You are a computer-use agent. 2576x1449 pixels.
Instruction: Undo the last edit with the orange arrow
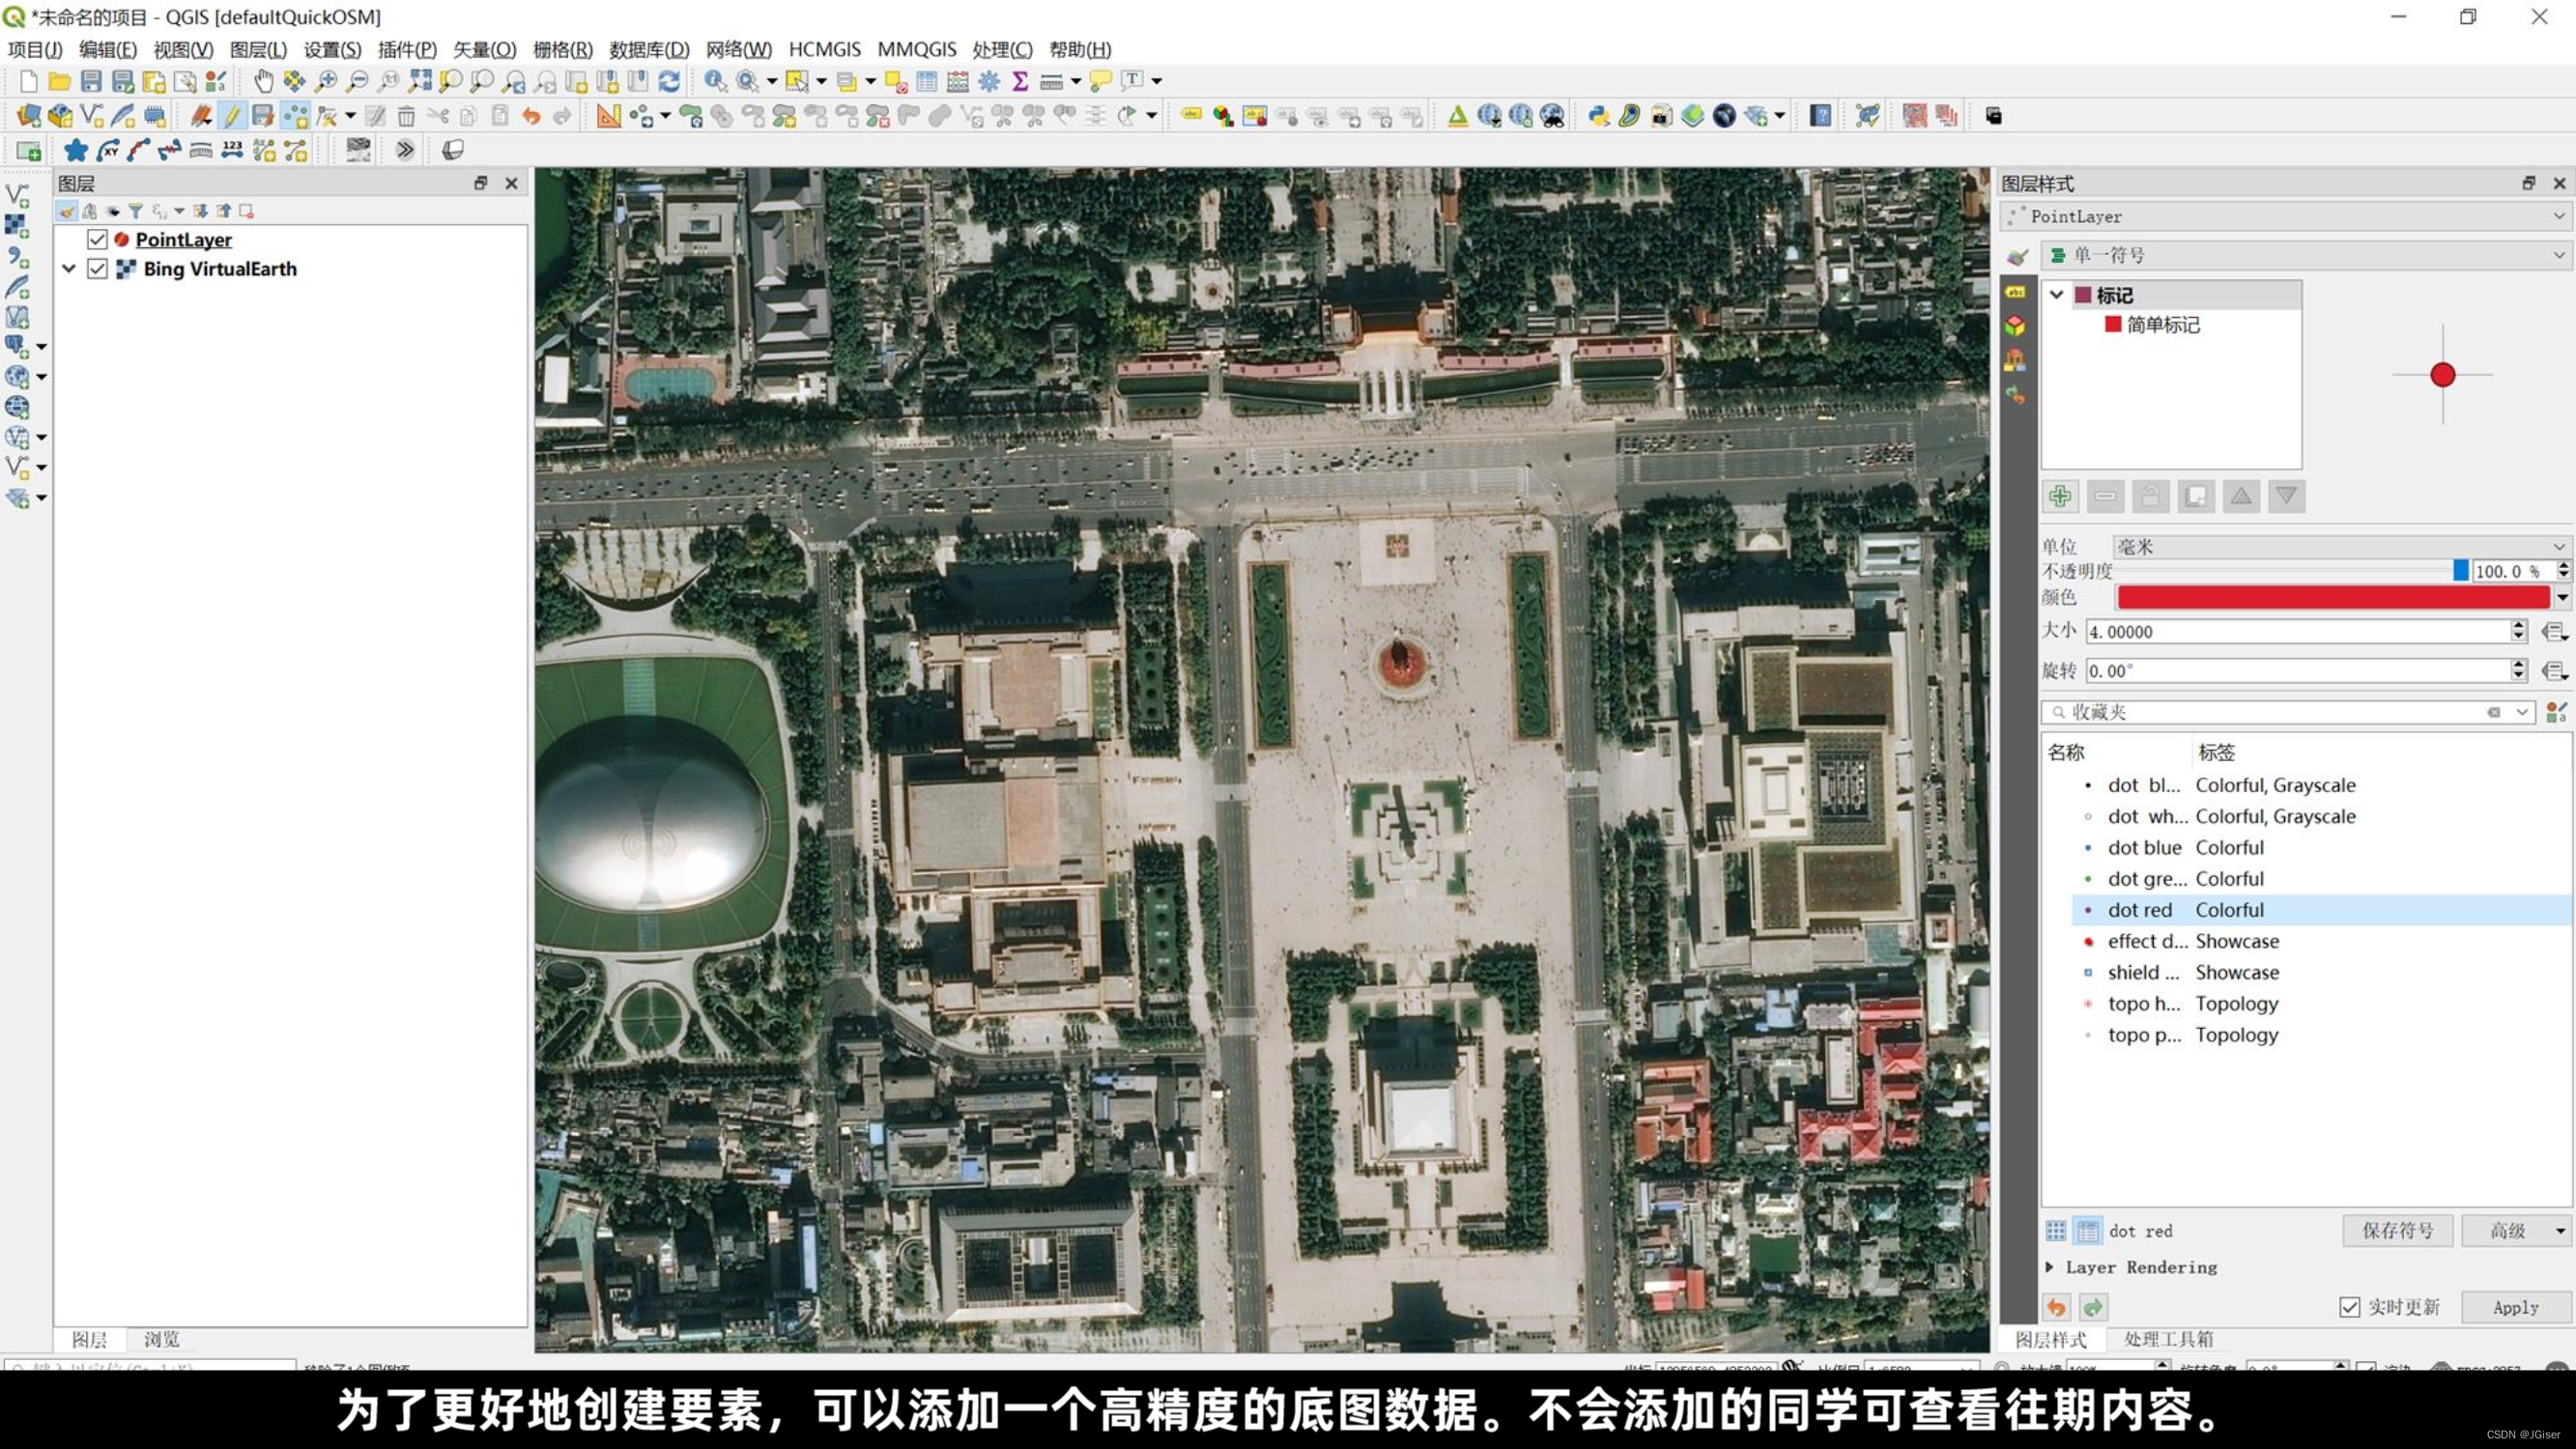[x=531, y=116]
